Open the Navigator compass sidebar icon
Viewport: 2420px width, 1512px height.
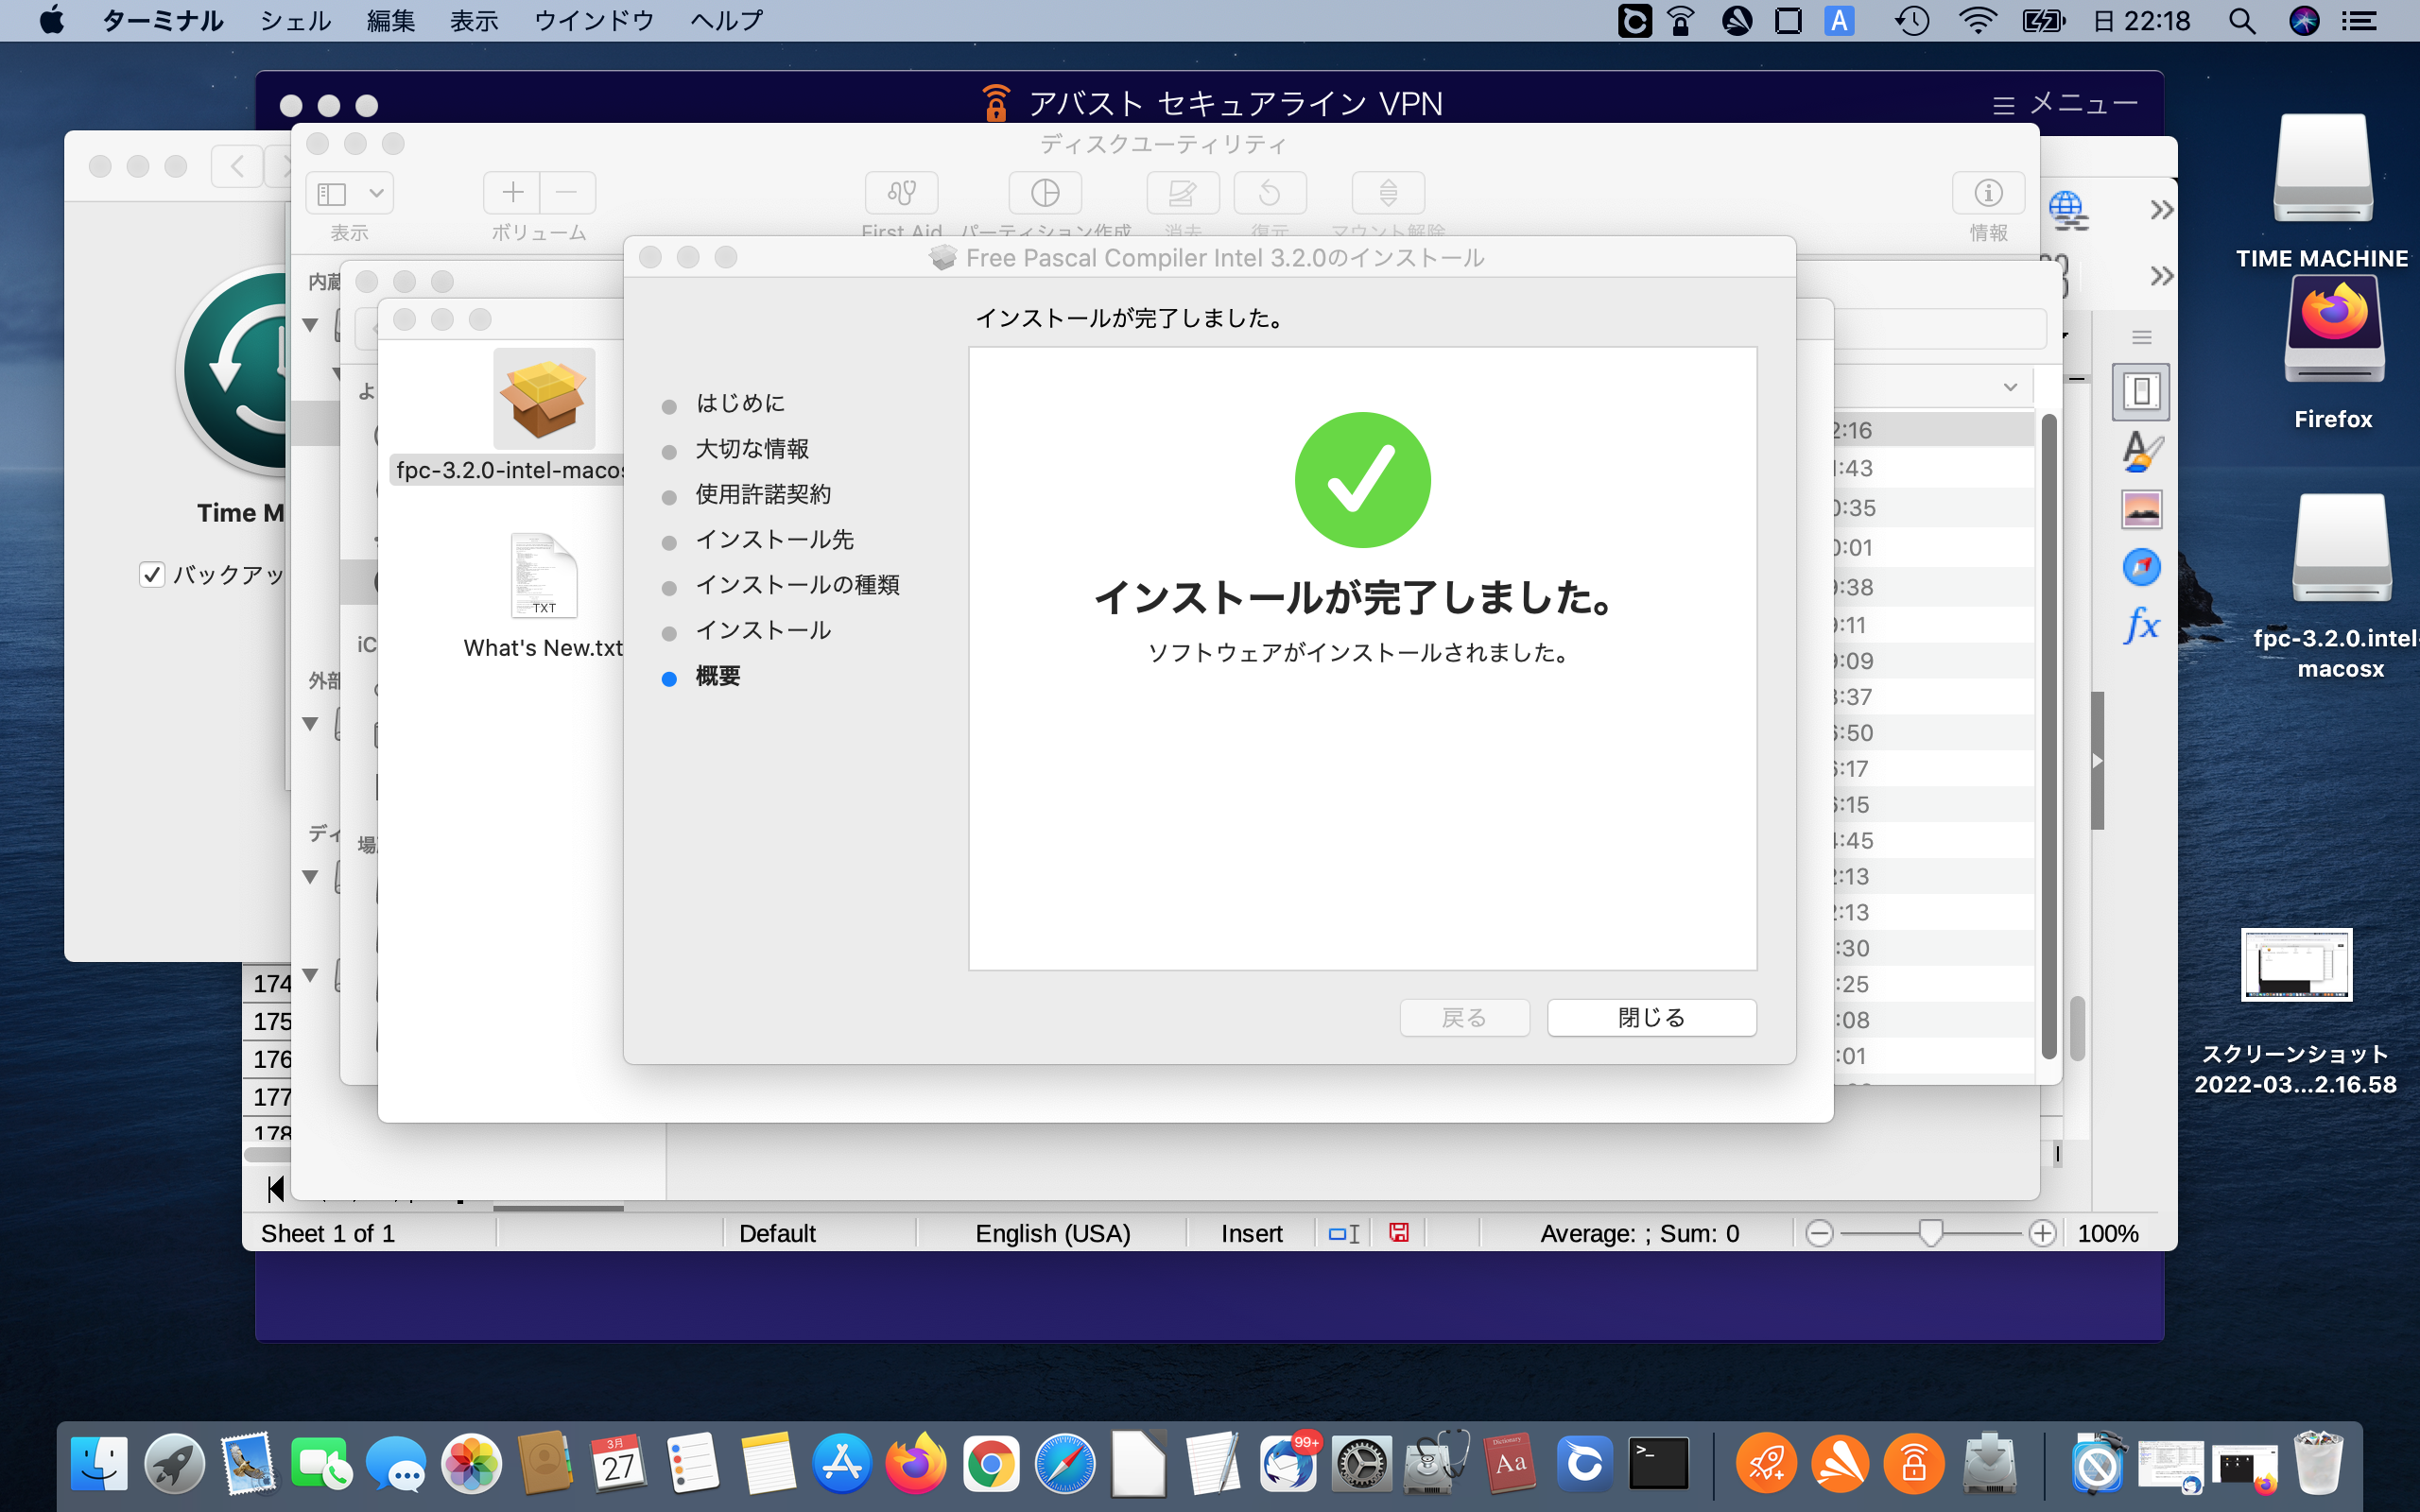(x=2141, y=568)
